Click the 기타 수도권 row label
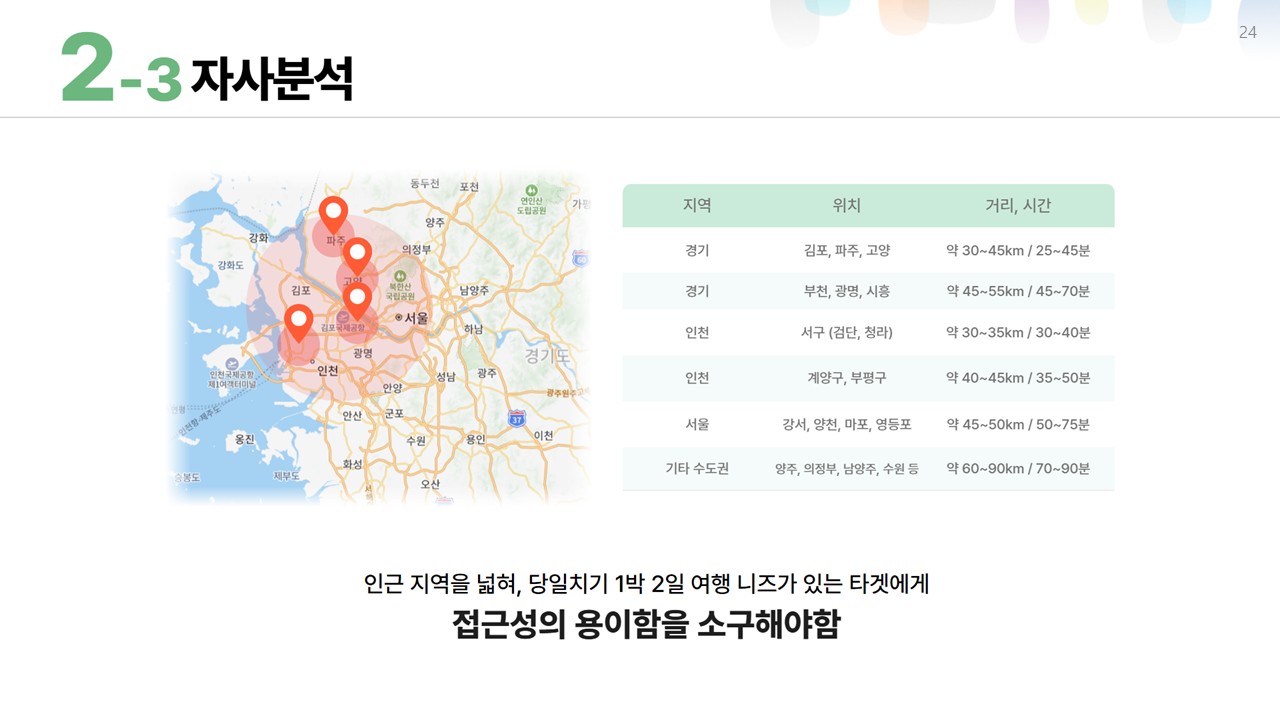The width and height of the screenshot is (1280, 720). click(x=697, y=468)
